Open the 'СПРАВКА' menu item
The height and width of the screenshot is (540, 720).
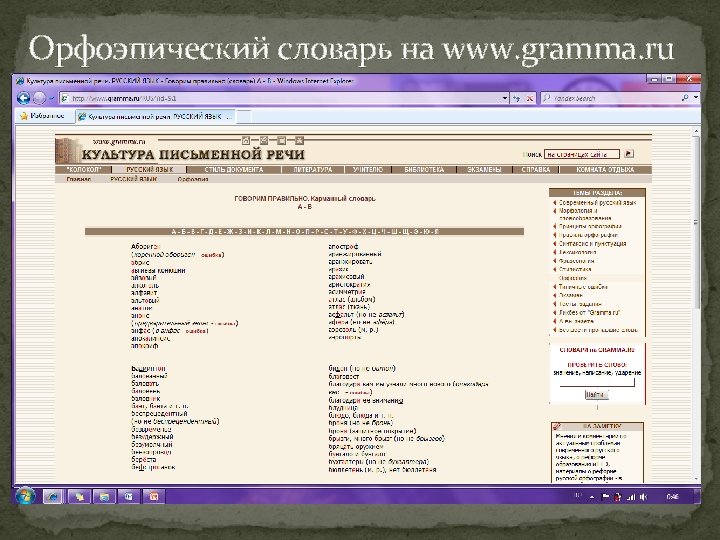(535, 169)
